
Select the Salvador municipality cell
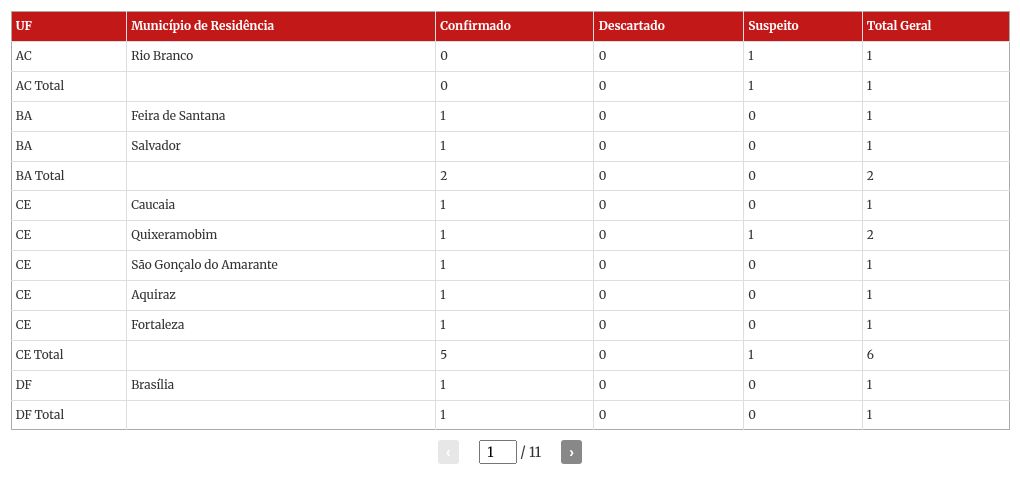tap(156, 146)
